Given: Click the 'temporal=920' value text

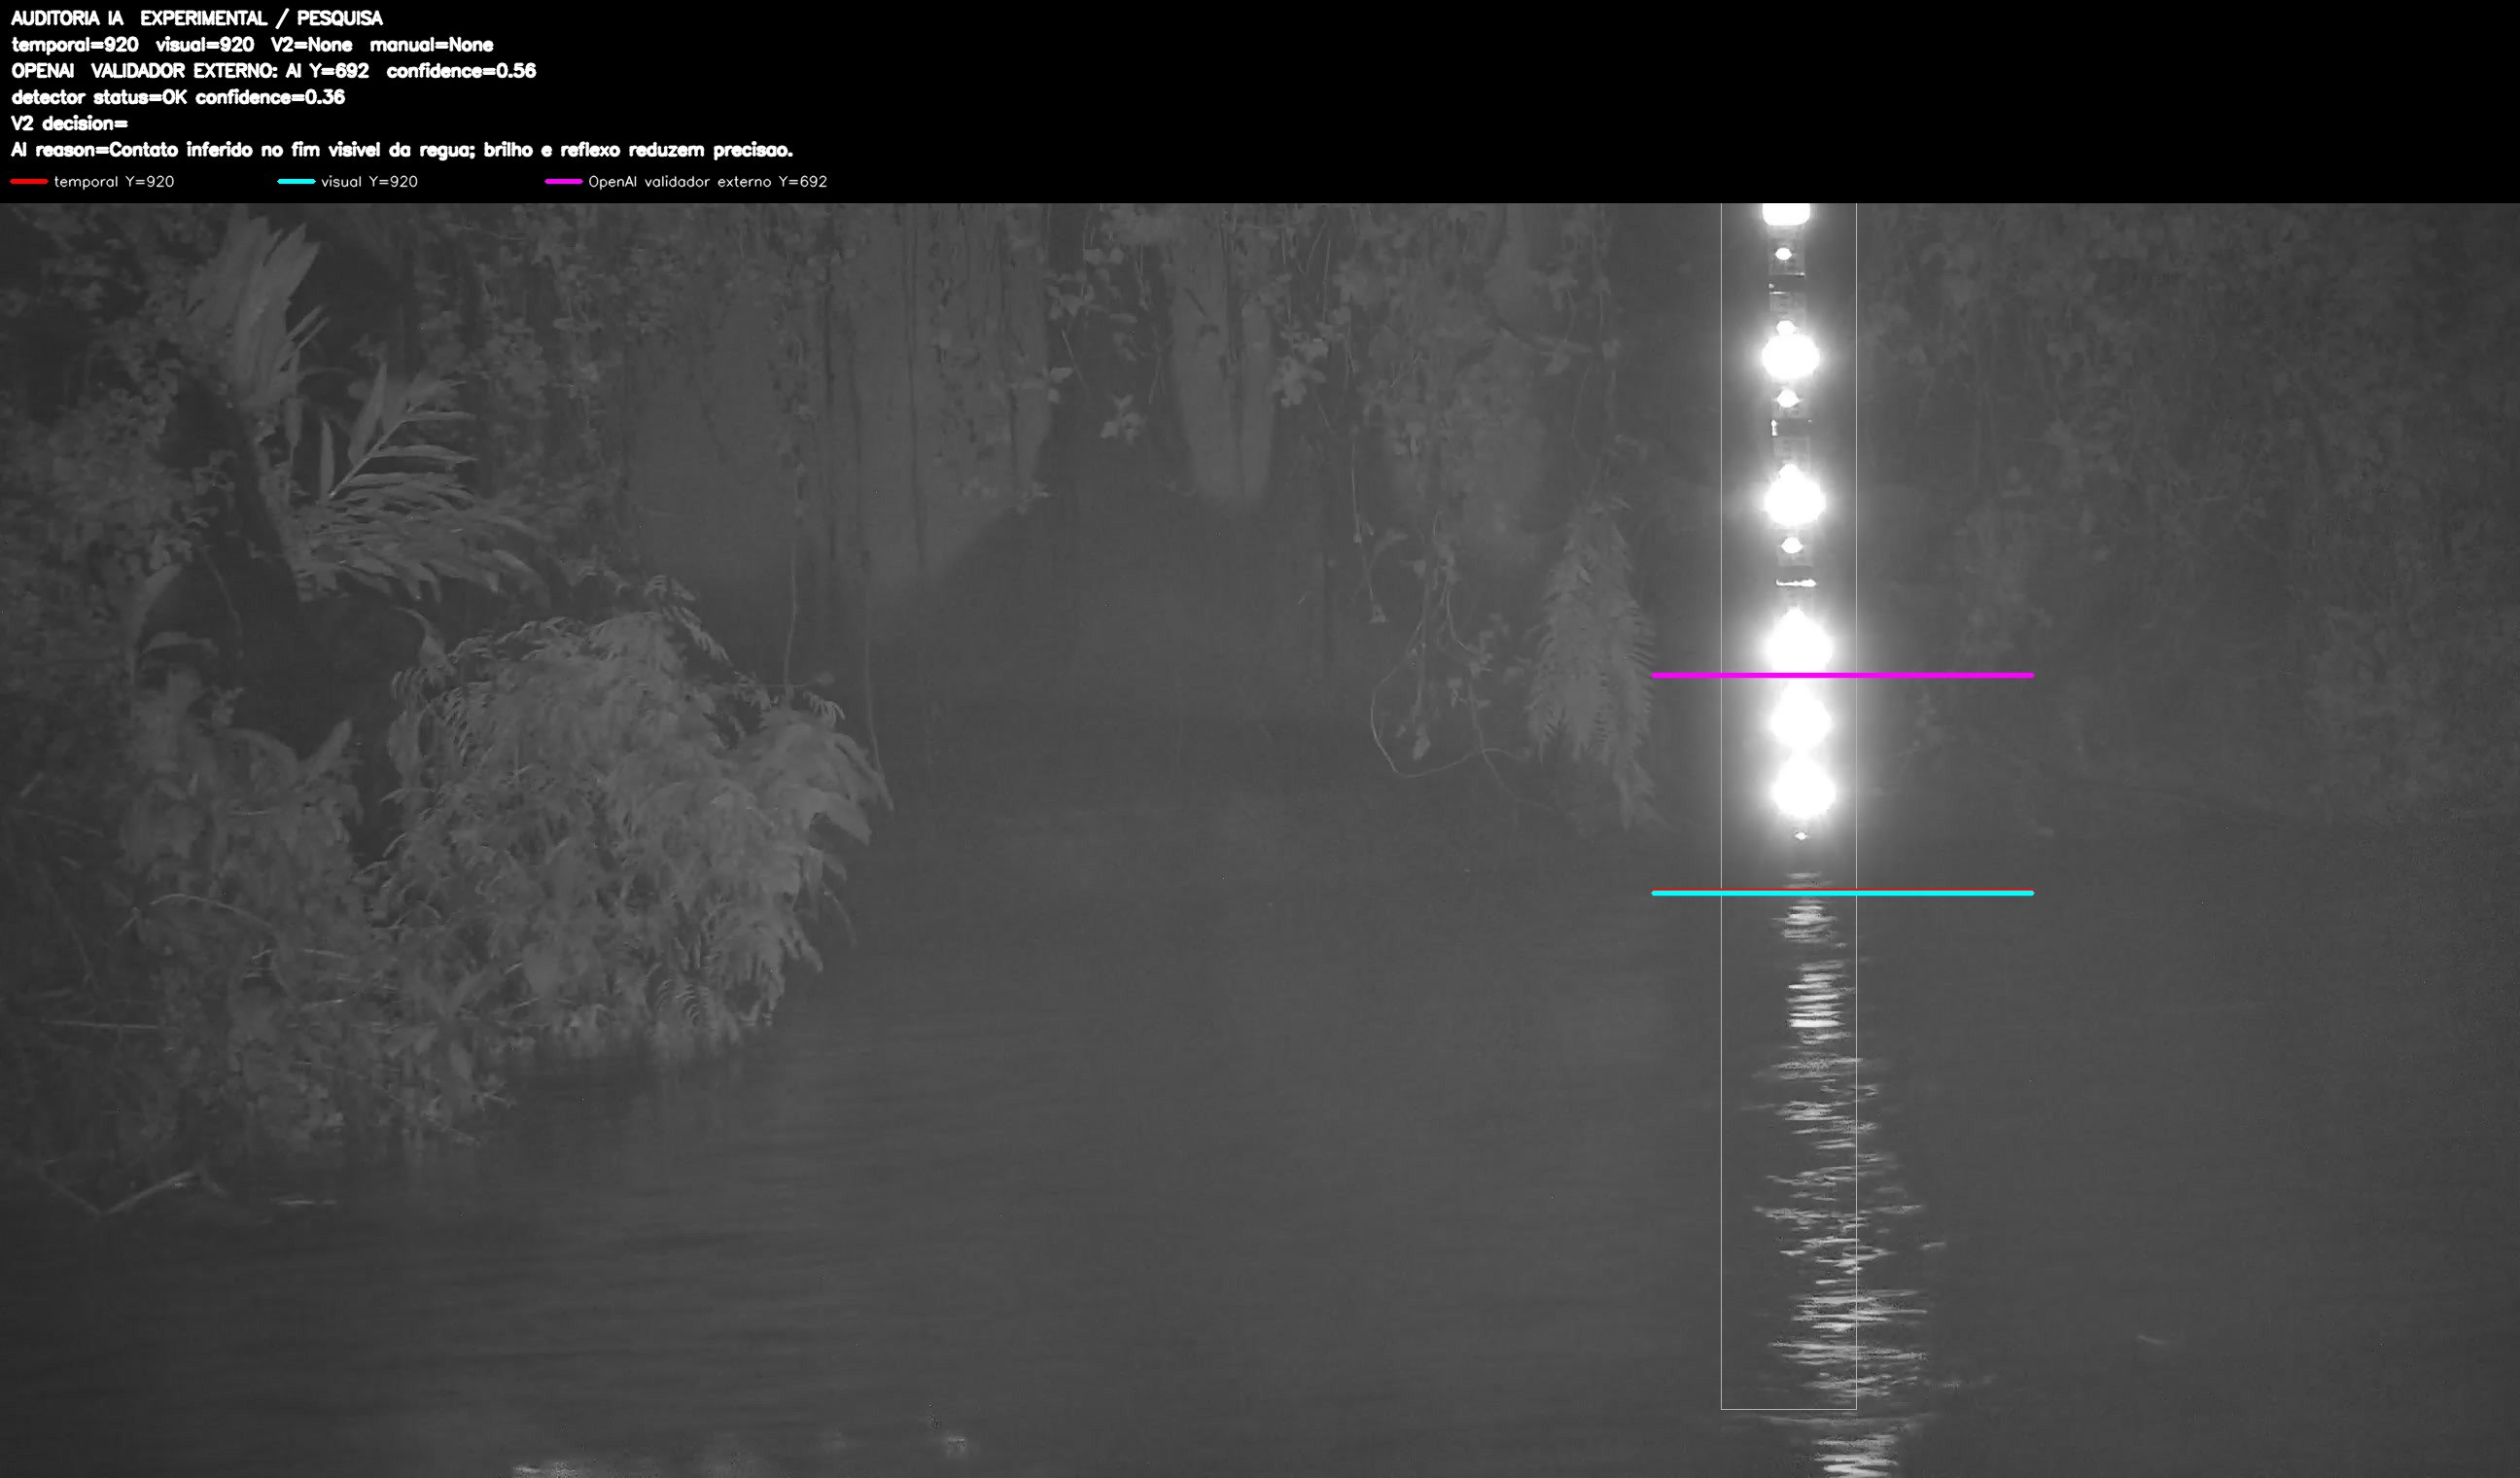Looking at the screenshot, I should coord(75,45).
